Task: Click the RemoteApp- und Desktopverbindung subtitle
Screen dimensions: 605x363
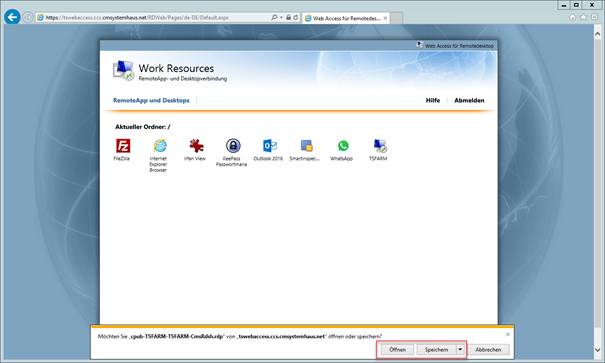Action: point(183,79)
